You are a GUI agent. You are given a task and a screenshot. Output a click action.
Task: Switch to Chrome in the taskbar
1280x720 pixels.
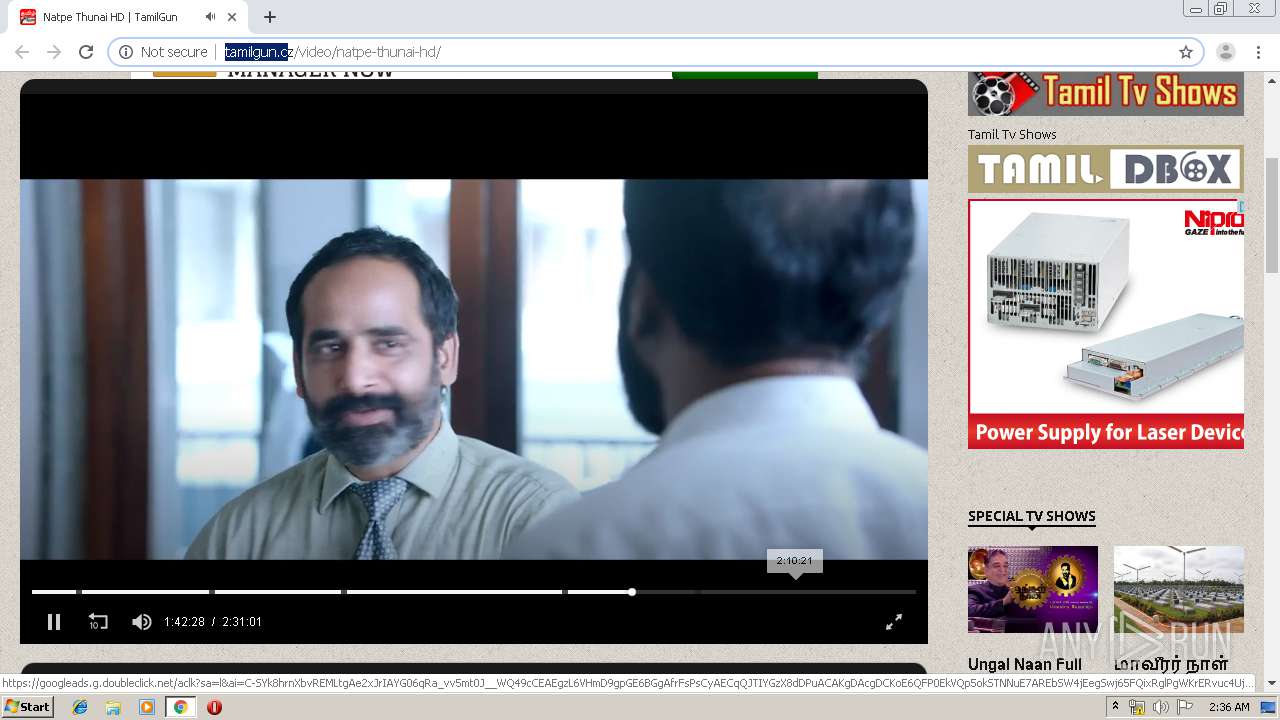(180, 707)
